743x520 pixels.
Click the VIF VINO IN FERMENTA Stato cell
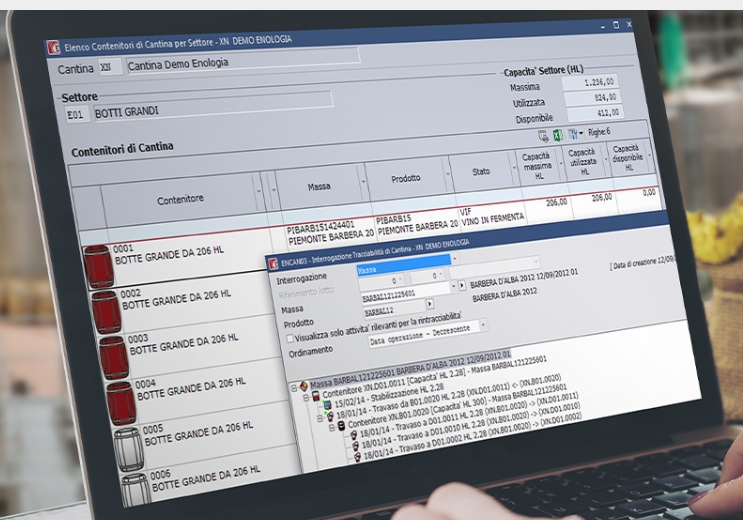pos(491,215)
